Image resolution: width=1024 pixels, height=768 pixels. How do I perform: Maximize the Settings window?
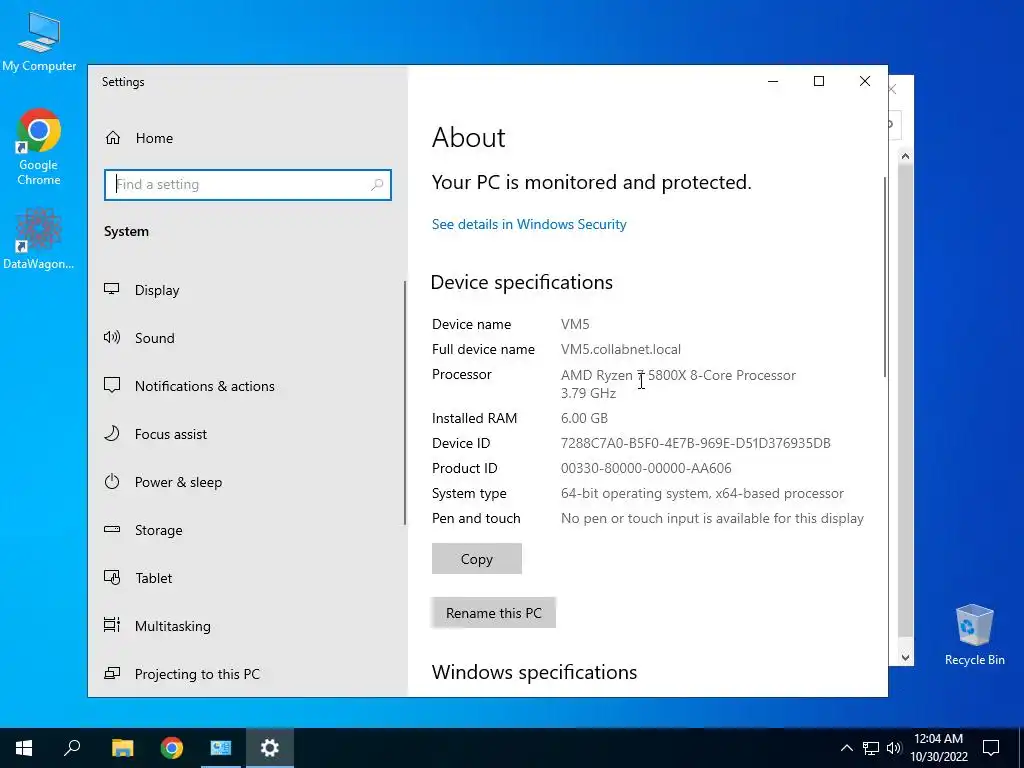[x=819, y=81]
